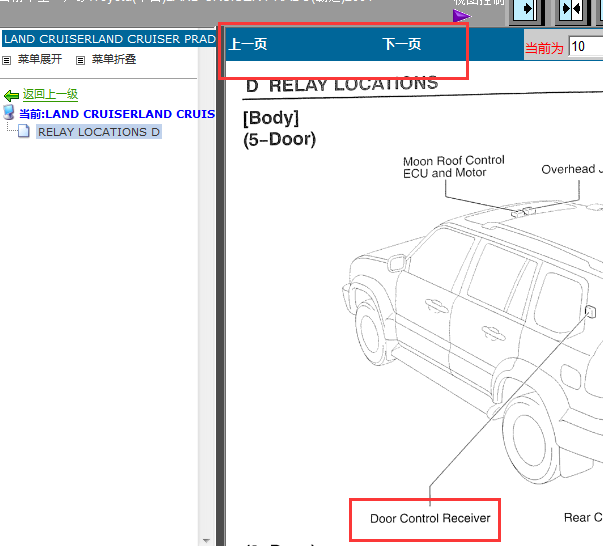The width and height of the screenshot is (603, 546).
Task: Click the LAND CRUISER PRADO sidebar header
Action: click(109, 39)
